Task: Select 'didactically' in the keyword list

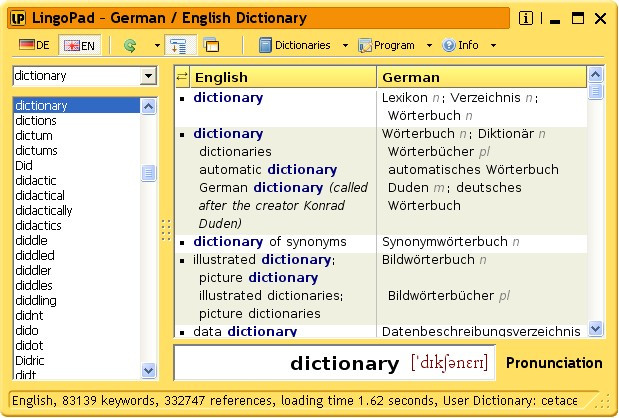Action: coord(77,210)
